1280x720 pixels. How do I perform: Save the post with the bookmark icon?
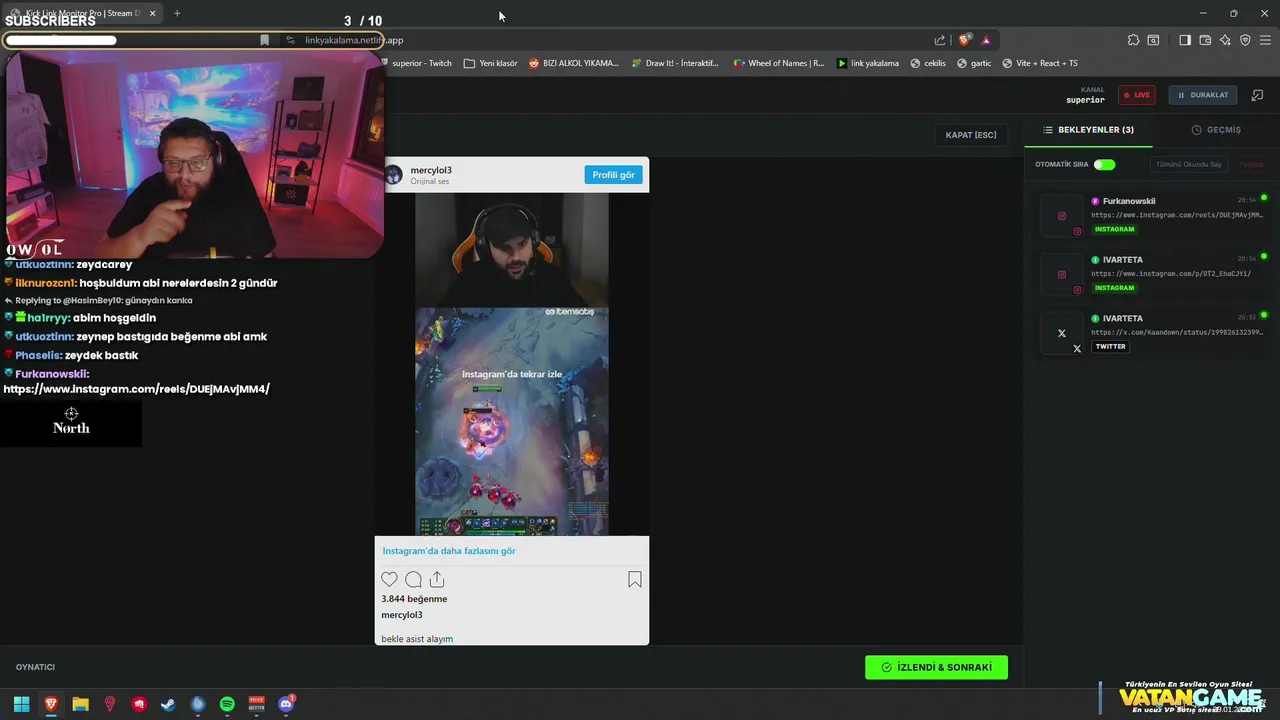pos(634,579)
